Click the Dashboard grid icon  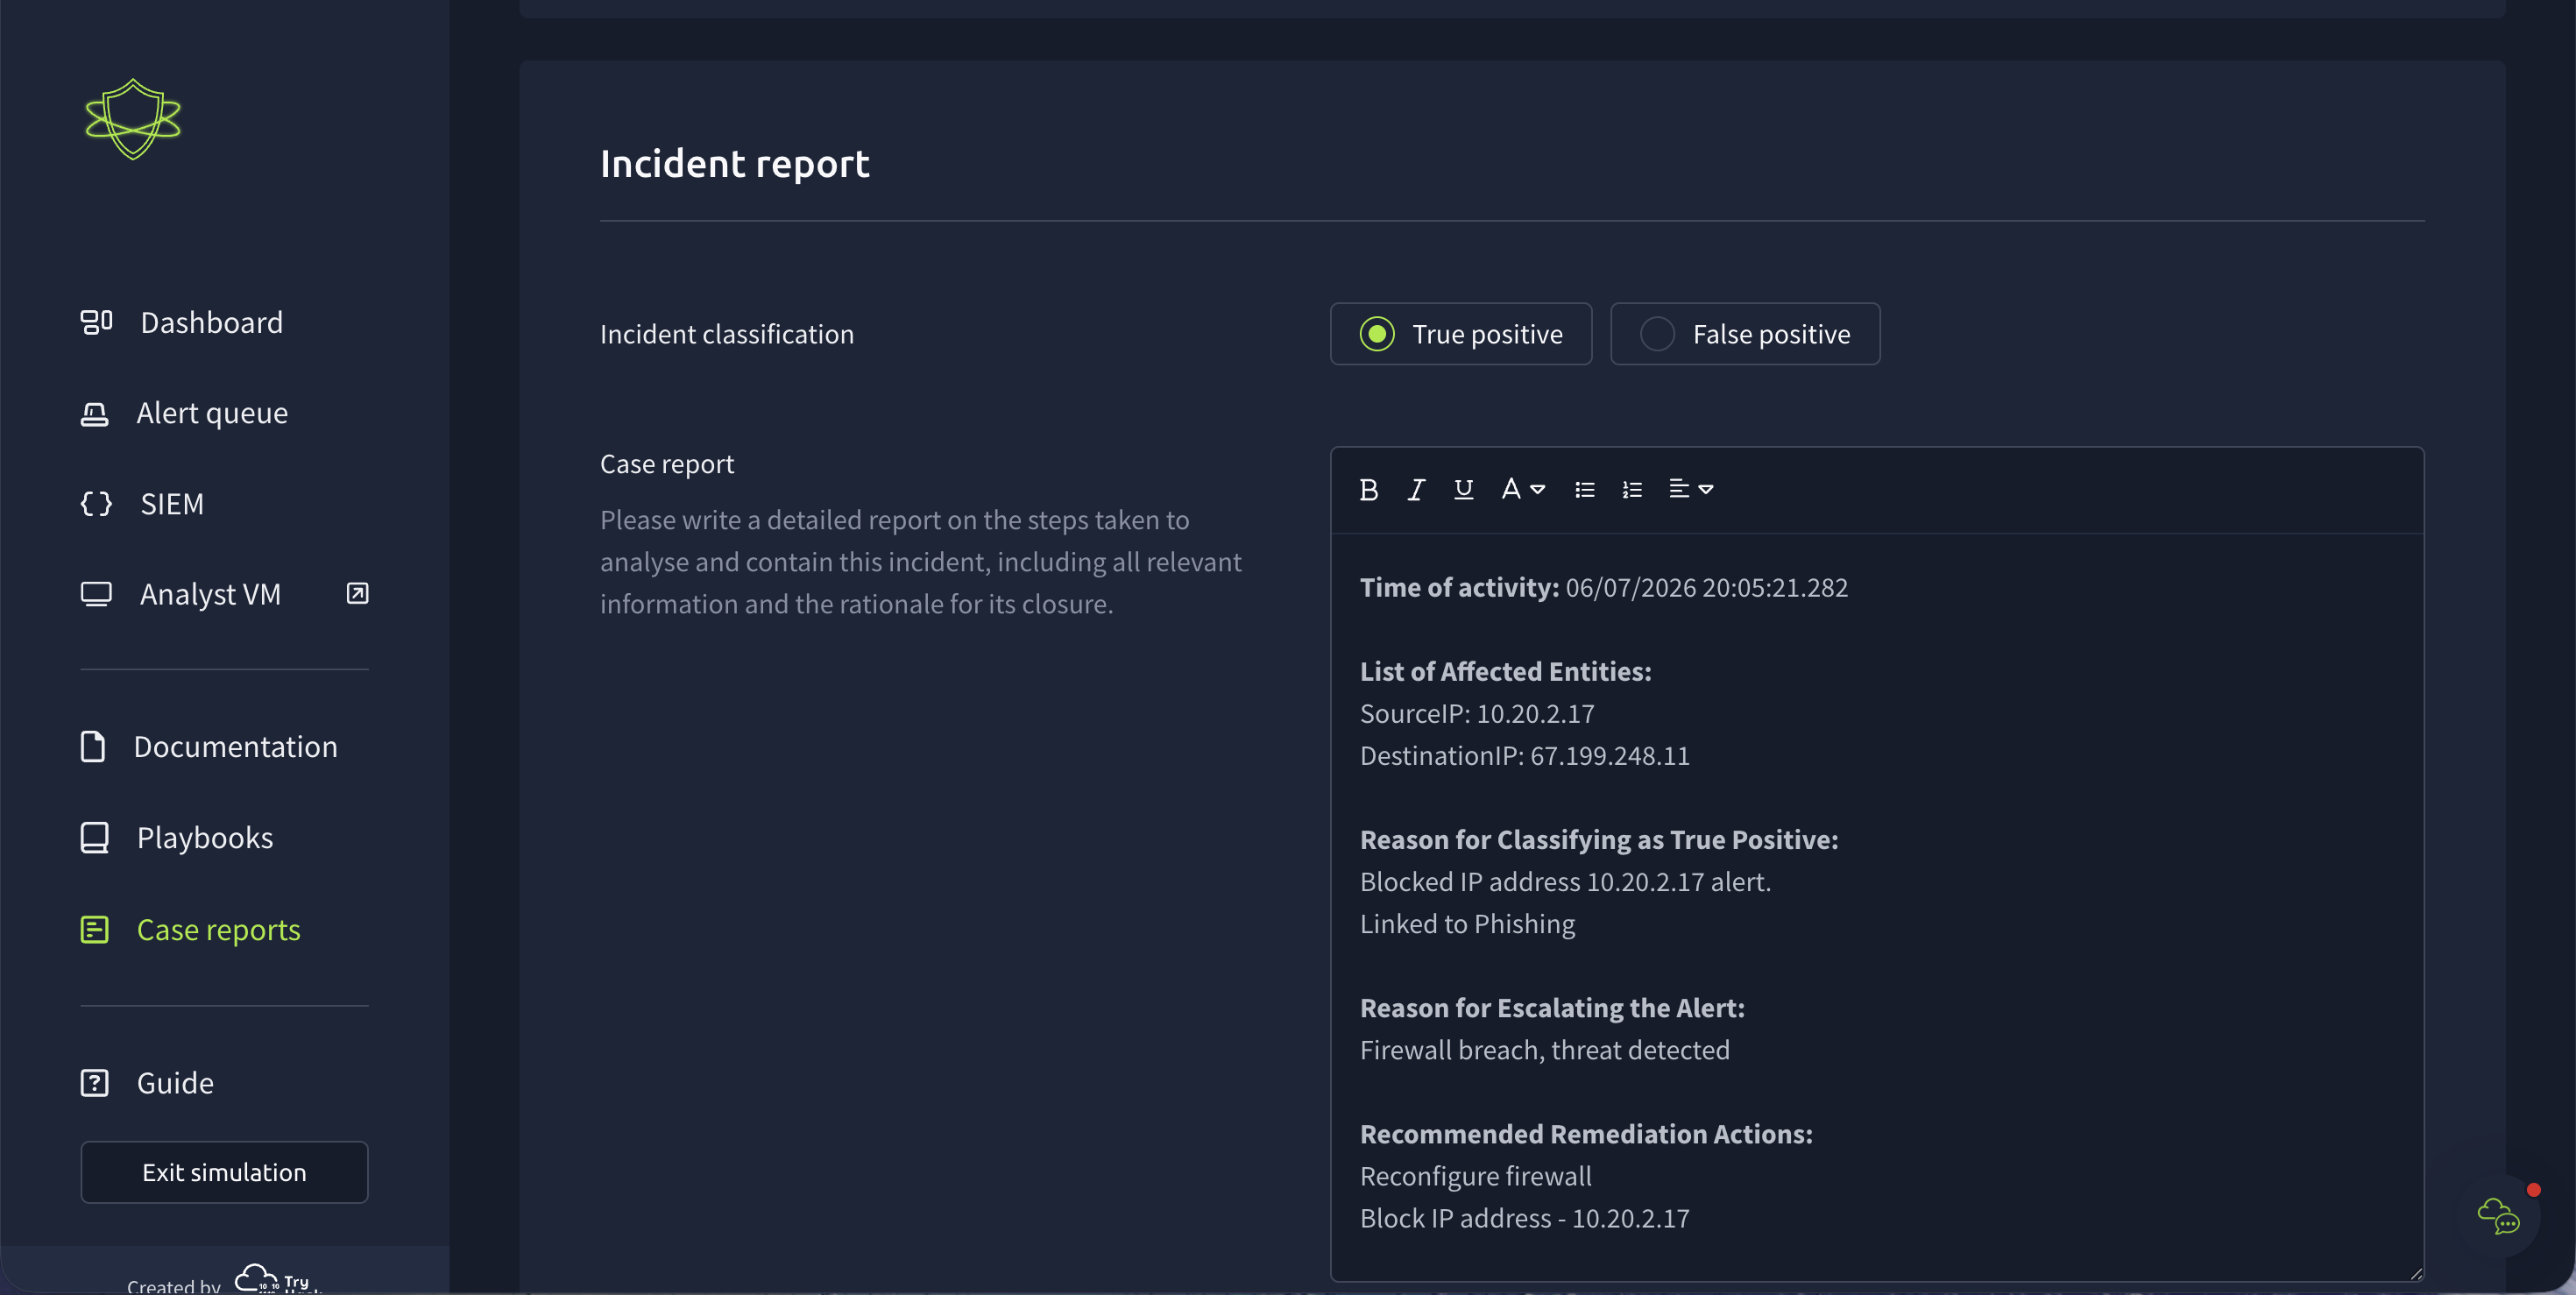[x=96, y=322]
